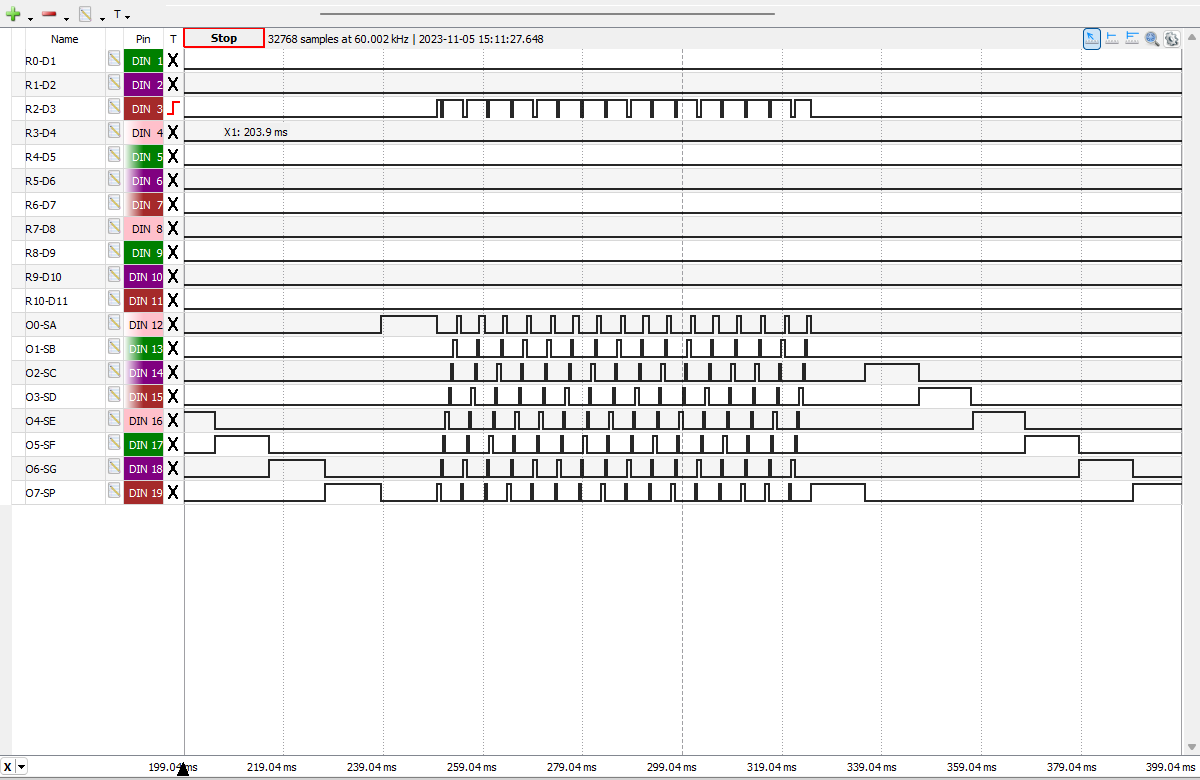The height and width of the screenshot is (780, 1200).
Task: Click the green plus add-signal icon
Action: 13,14
